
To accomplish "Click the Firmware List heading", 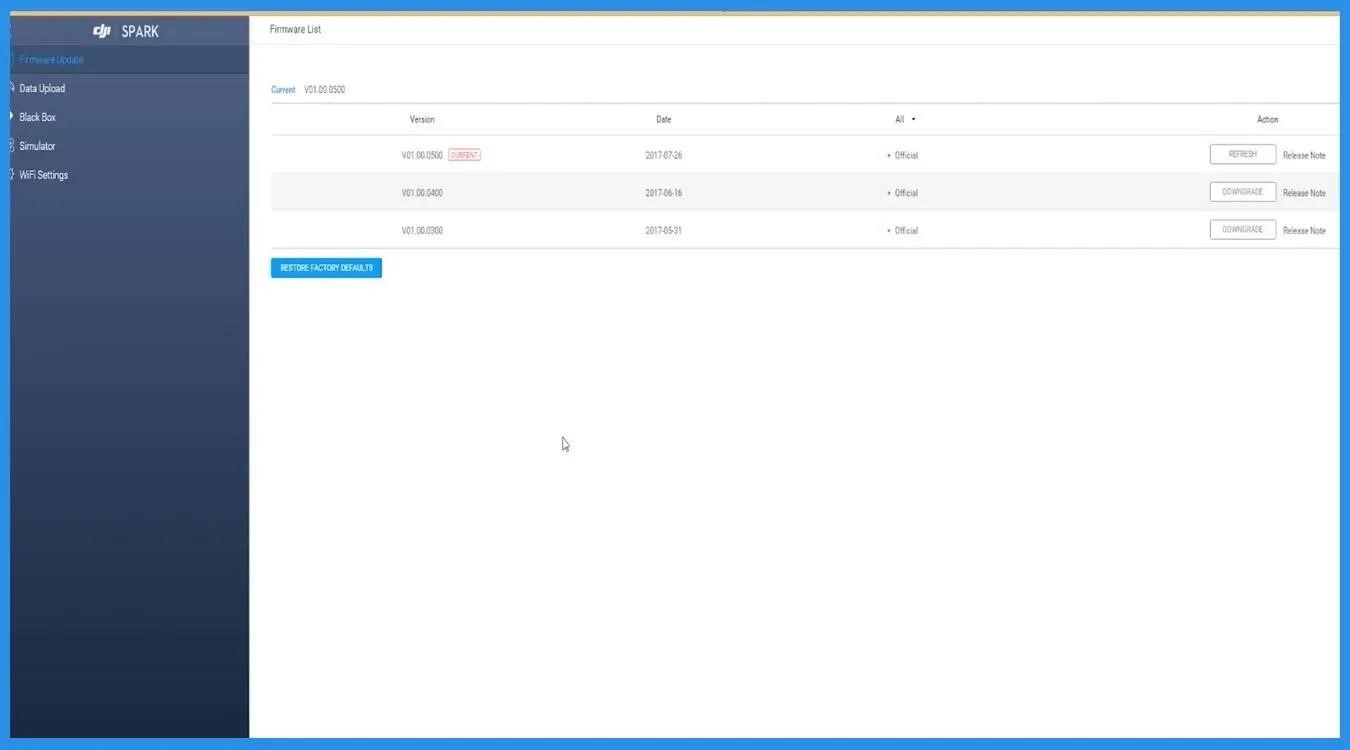I will click(295, 30).
